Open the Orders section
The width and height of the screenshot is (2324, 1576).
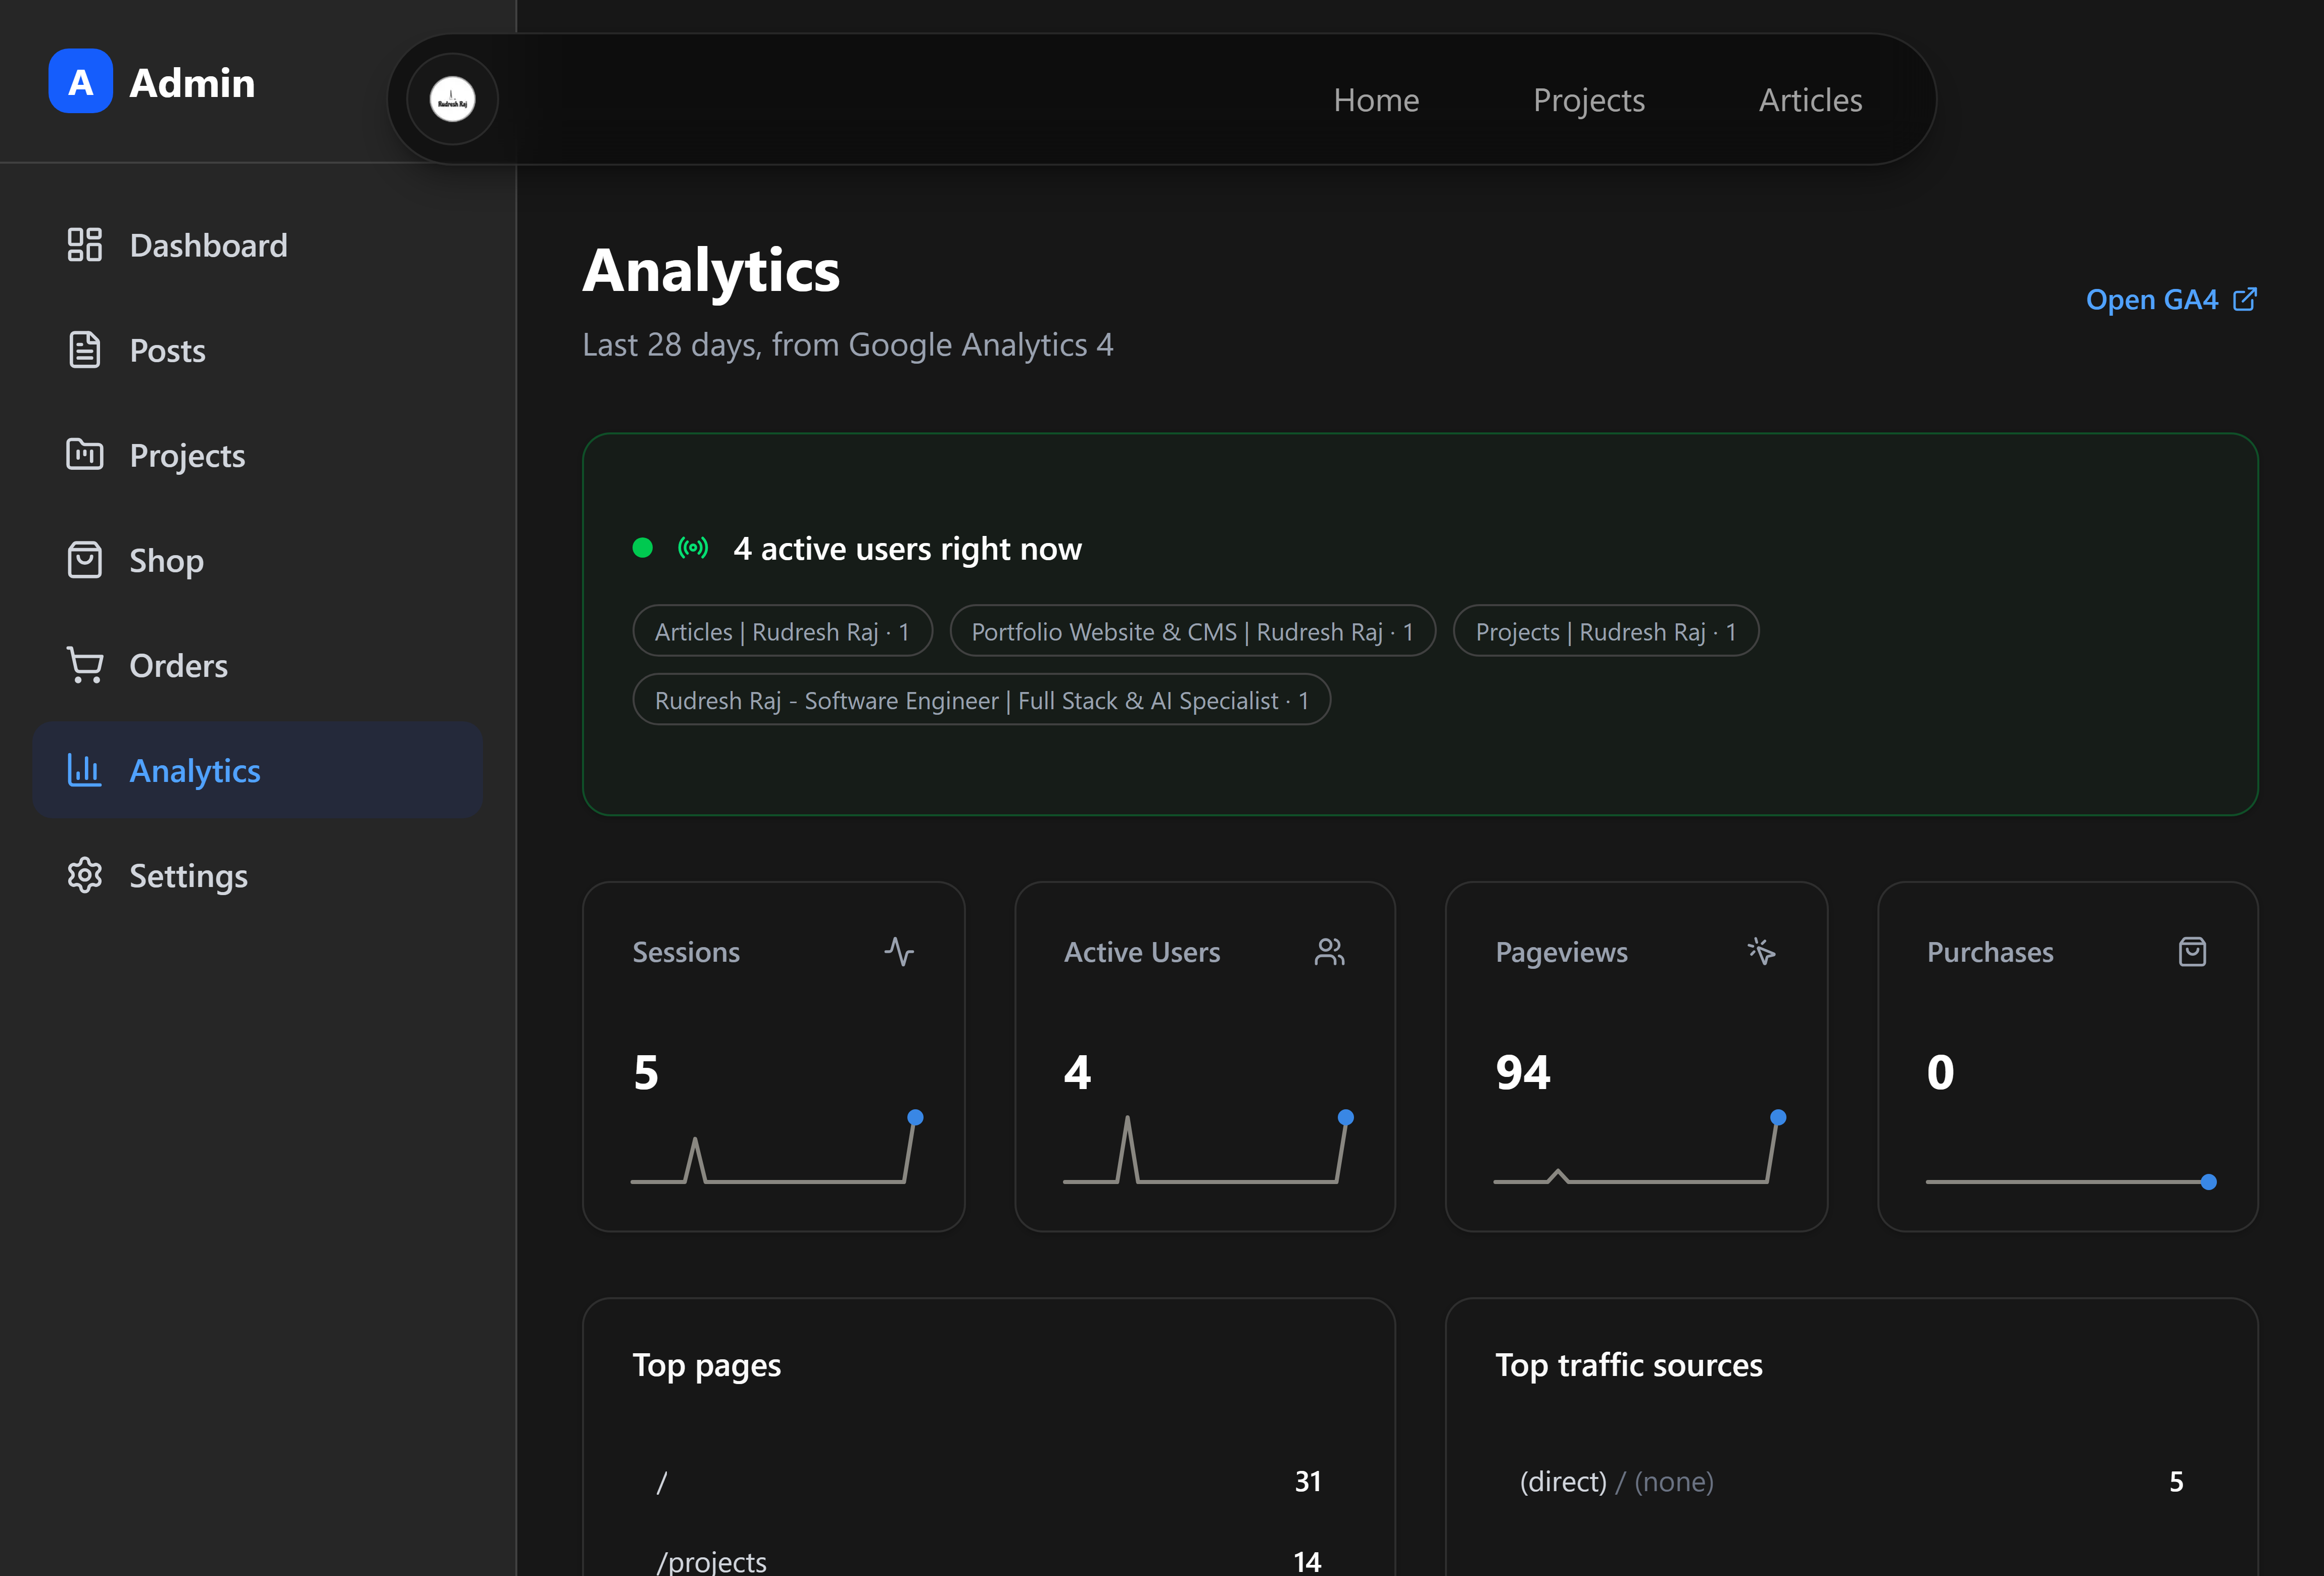[258, 665]
